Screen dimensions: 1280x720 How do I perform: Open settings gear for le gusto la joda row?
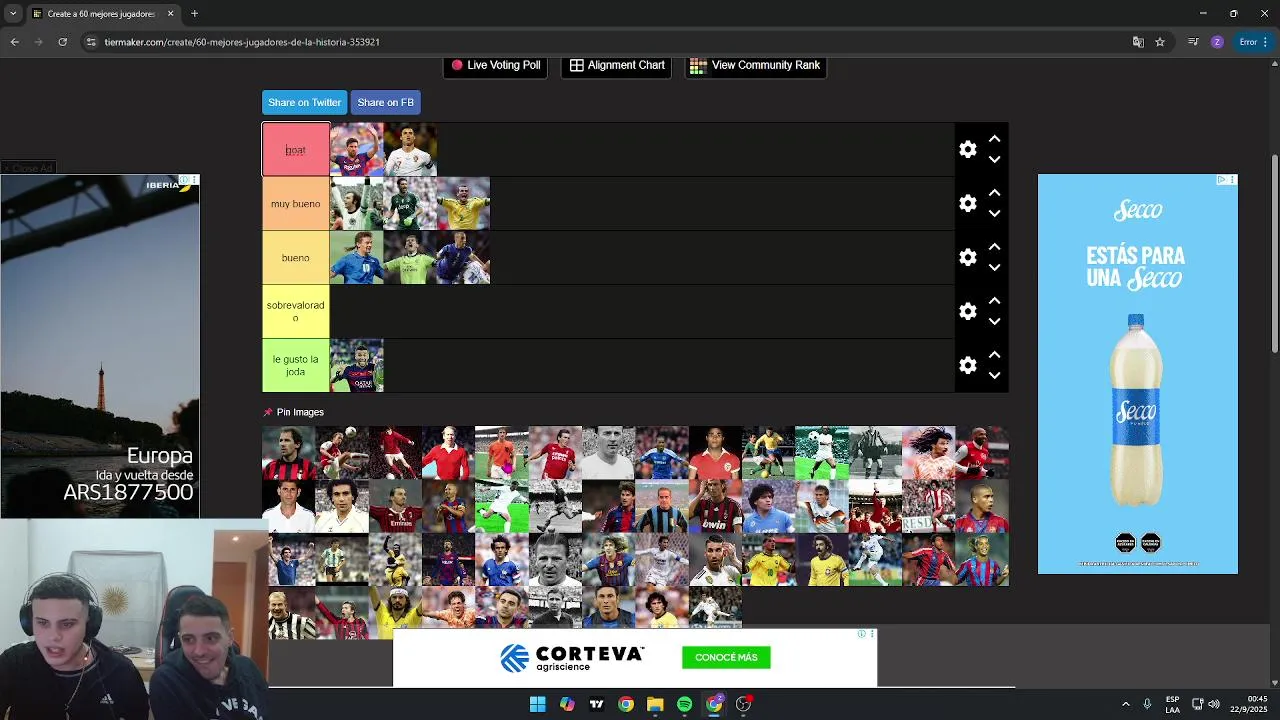click(x=967, y=365)
